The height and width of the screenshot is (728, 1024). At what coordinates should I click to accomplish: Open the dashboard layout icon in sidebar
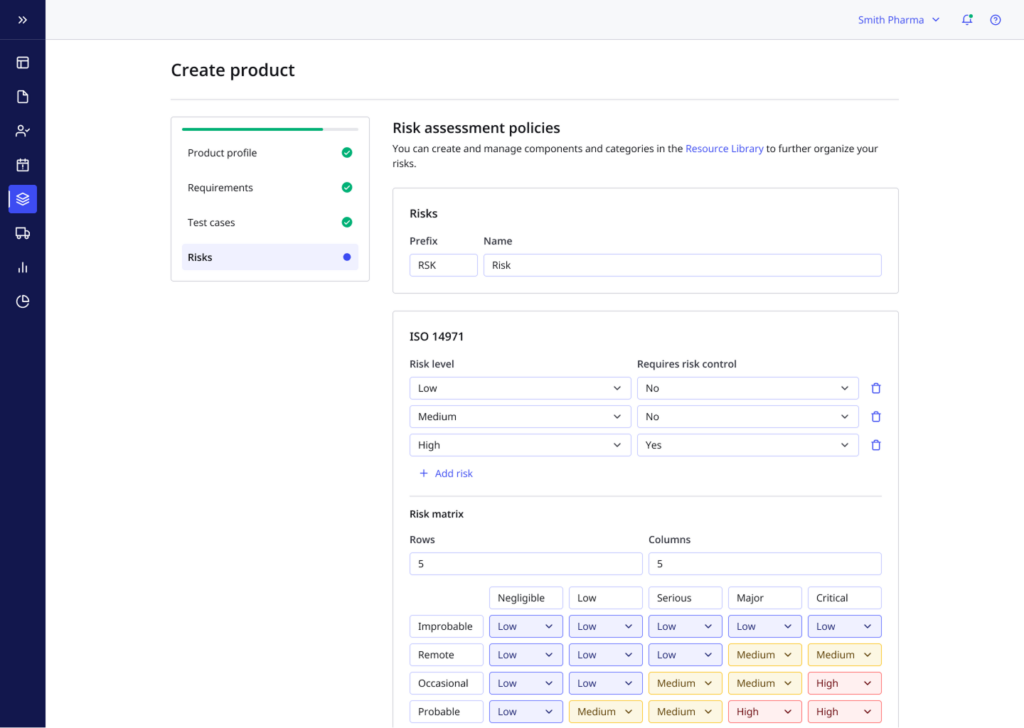[x=22, y=63]
